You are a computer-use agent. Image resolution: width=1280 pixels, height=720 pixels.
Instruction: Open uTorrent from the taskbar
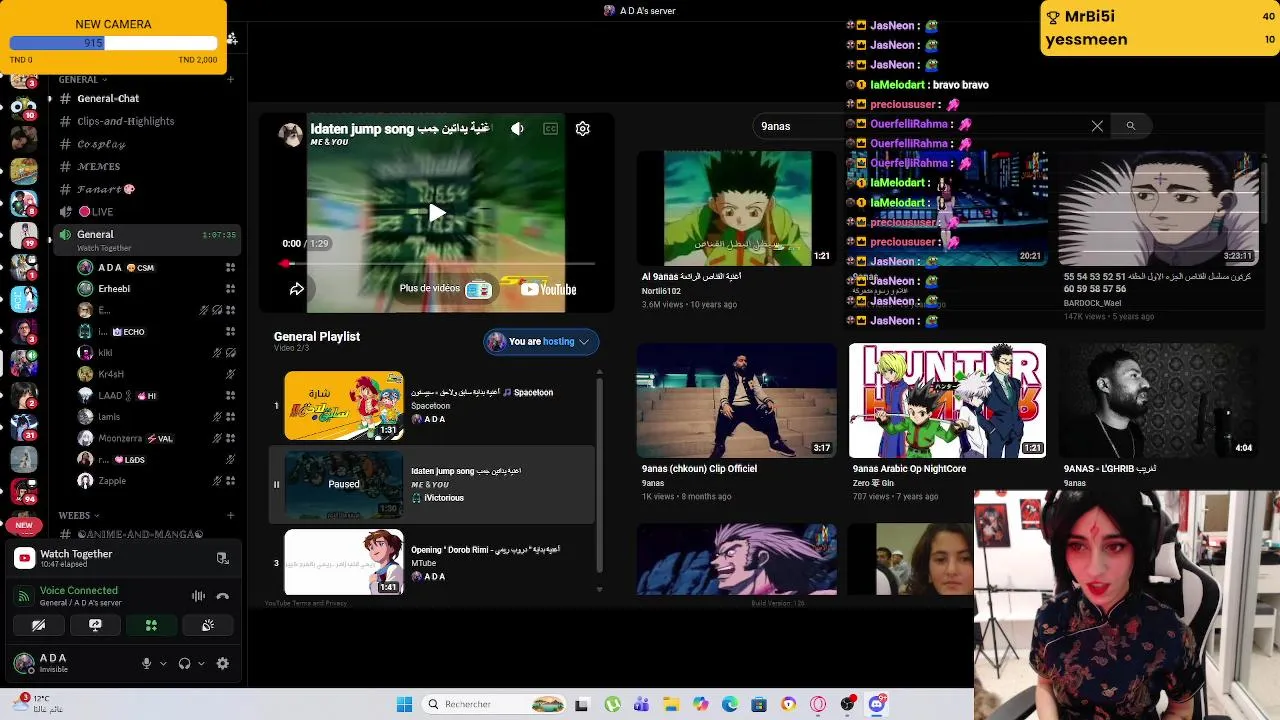[x=612, y=704]
